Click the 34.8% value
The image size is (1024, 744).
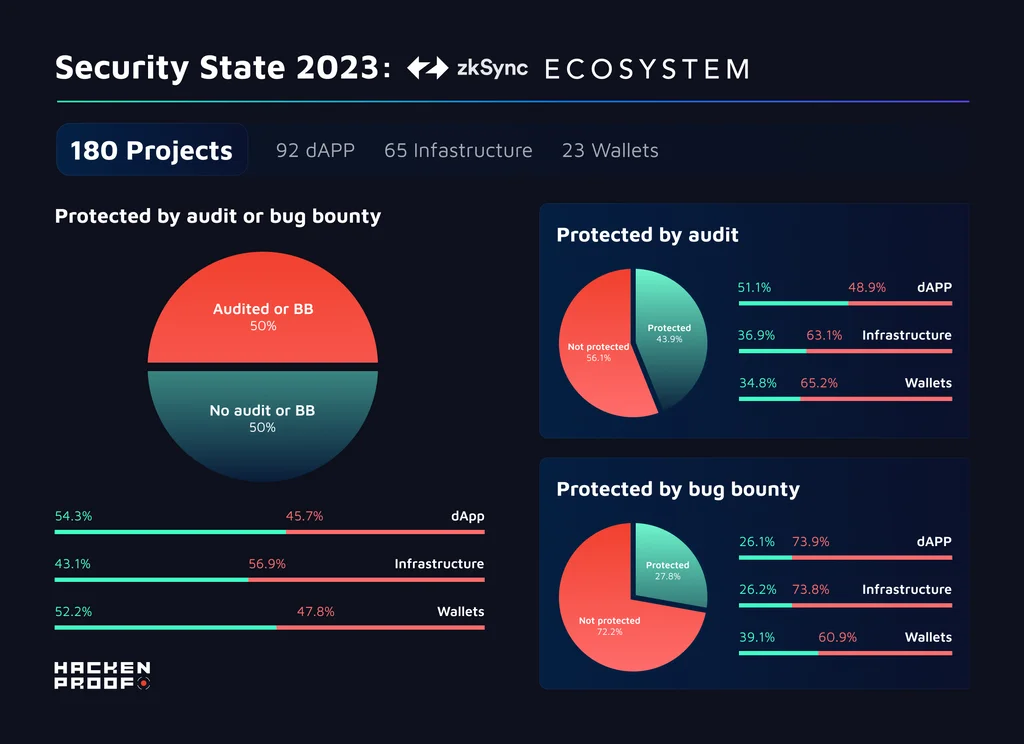pos(758,383)
